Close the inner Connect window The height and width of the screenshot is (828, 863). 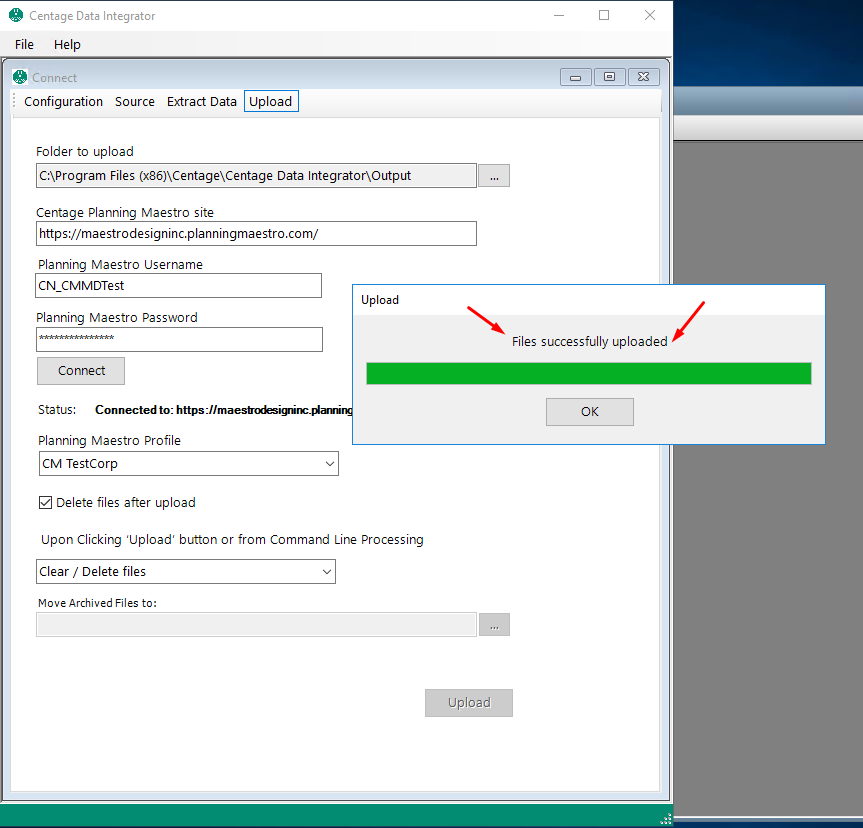click(643, 77)
